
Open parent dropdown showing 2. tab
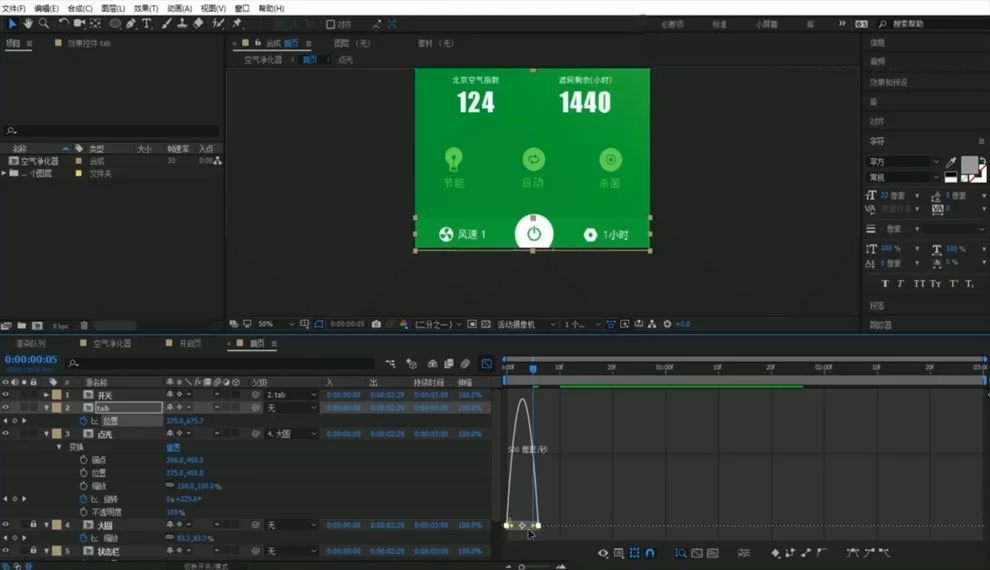(290, 395)
